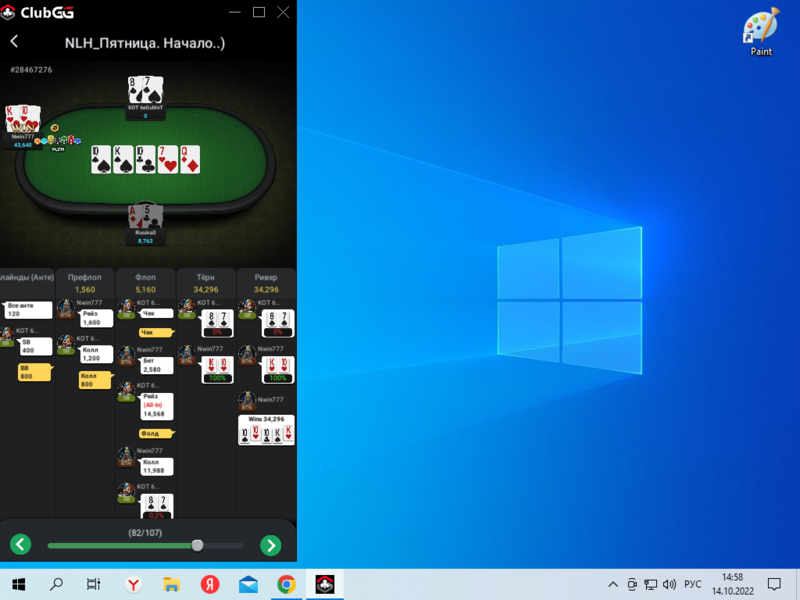Click the yellow Фолд action bubble
This screenshot has width=800, height=600.
[156, 433]
